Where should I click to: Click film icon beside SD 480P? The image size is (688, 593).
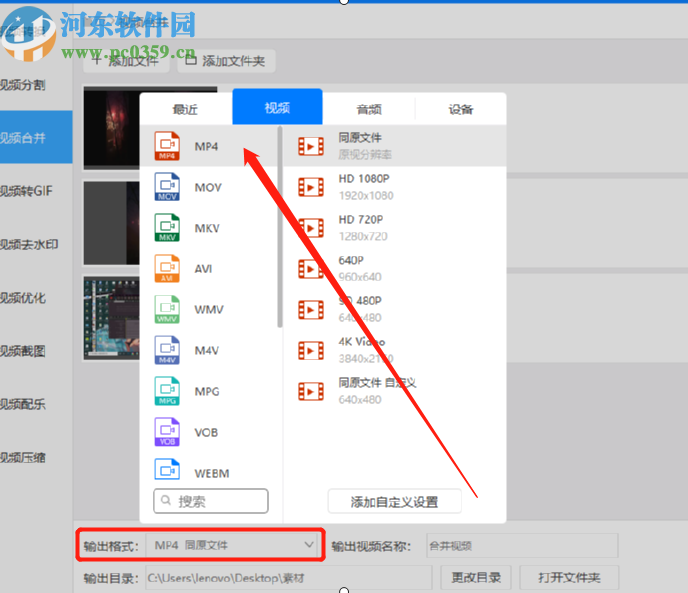pyautogui.click(x=311, y=310)
